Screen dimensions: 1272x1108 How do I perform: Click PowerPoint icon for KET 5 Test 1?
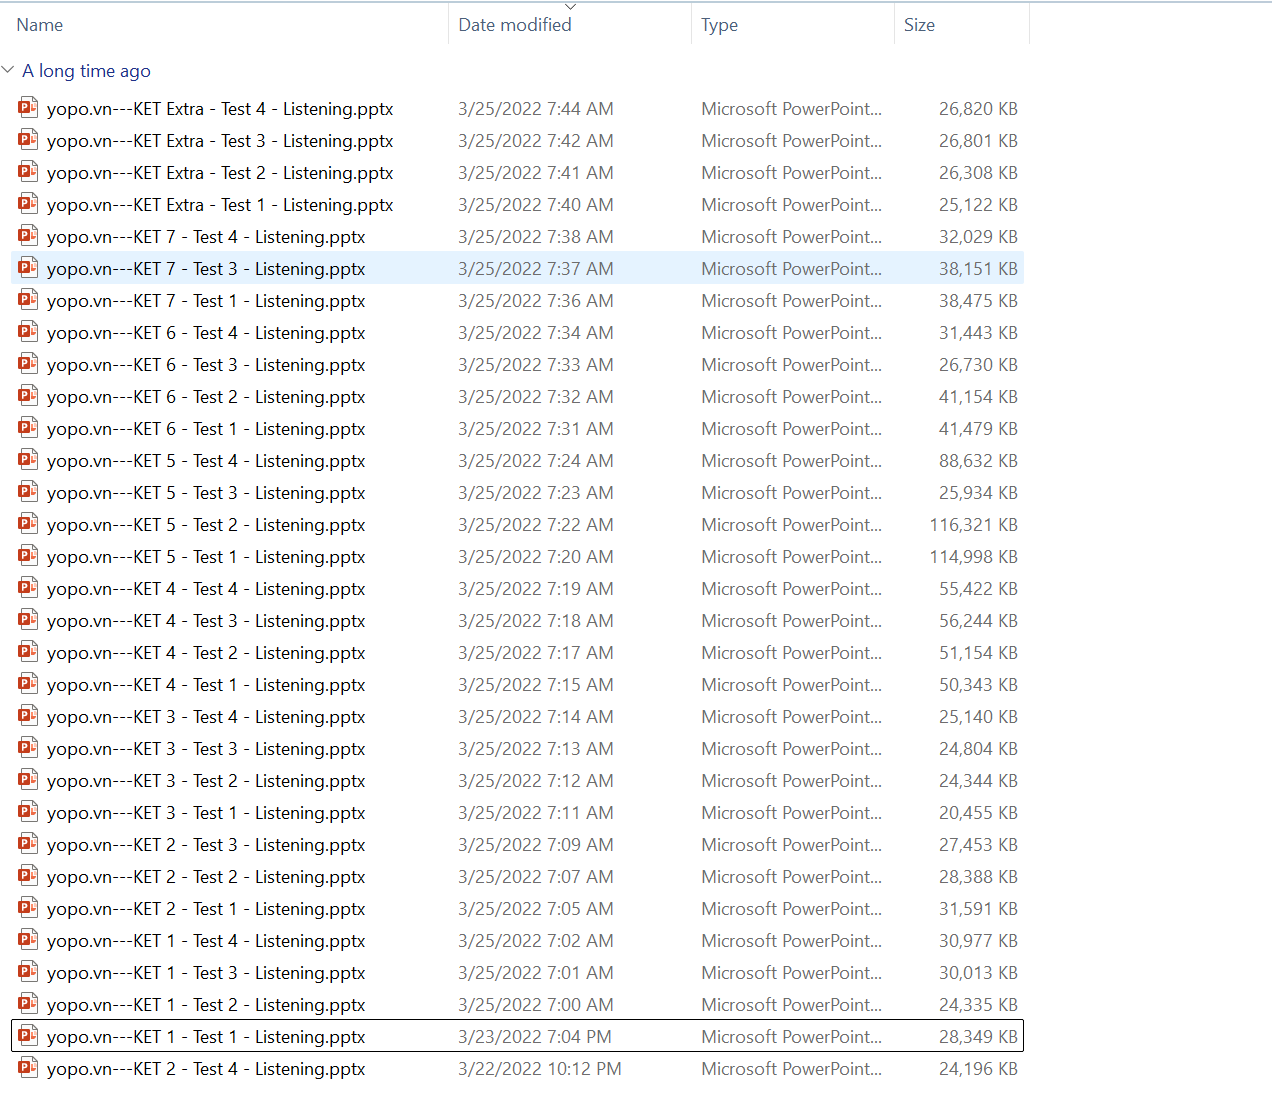[x=28, y=556]
